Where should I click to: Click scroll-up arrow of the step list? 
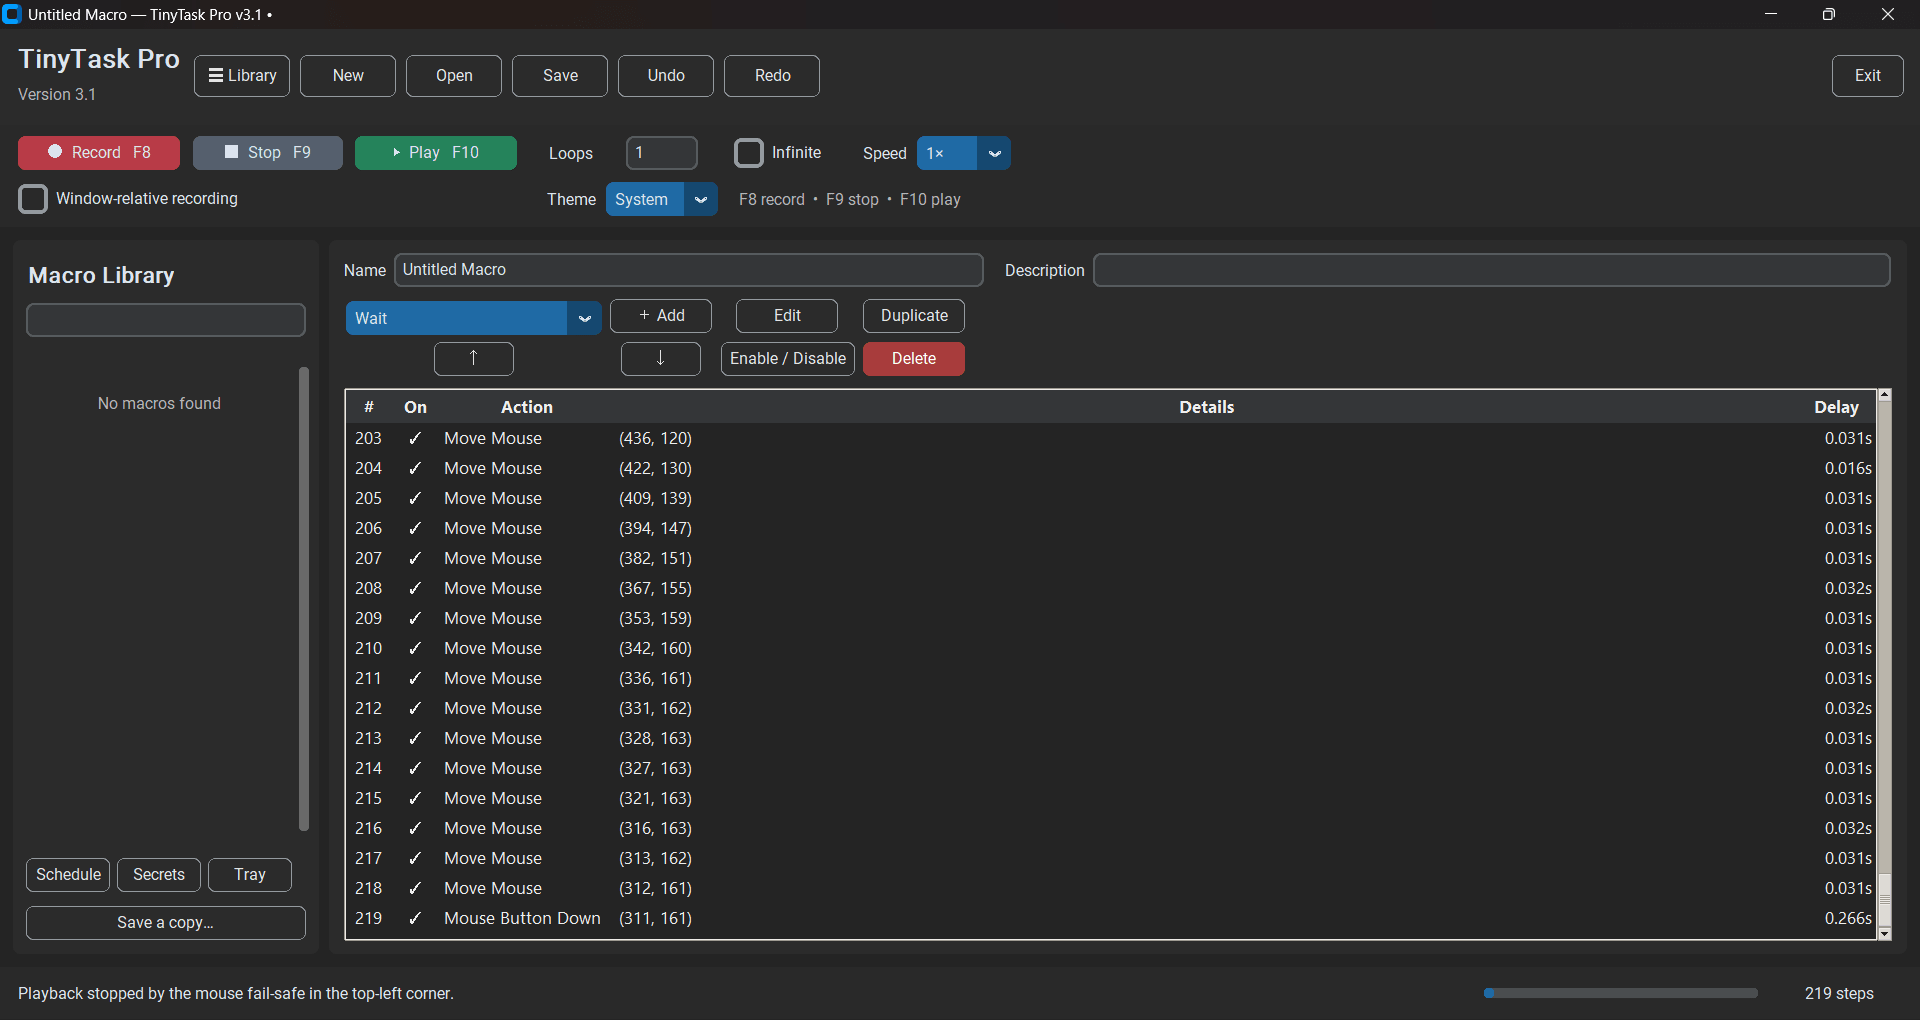(x=1885, y=395)
